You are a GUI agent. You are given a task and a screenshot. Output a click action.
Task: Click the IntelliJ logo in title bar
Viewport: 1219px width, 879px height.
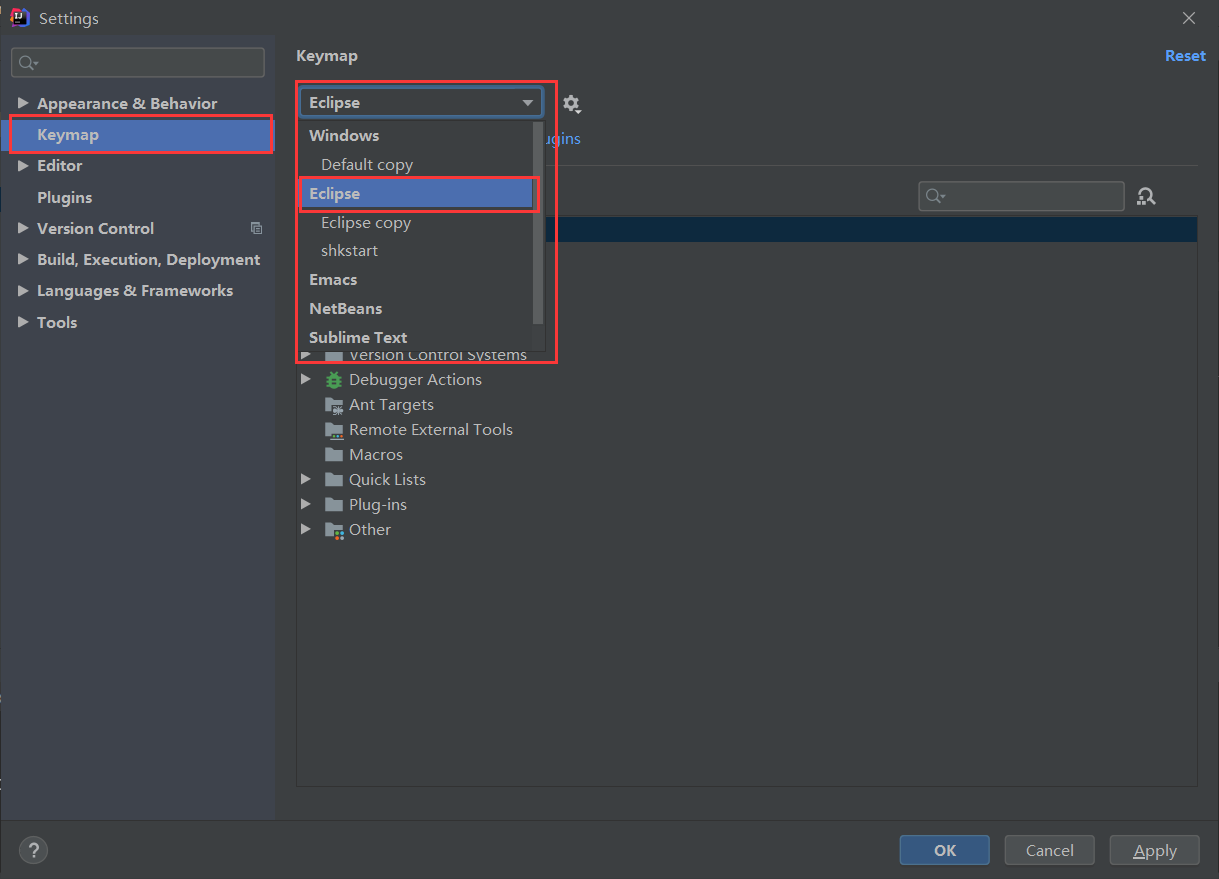[x=20, y=18]
